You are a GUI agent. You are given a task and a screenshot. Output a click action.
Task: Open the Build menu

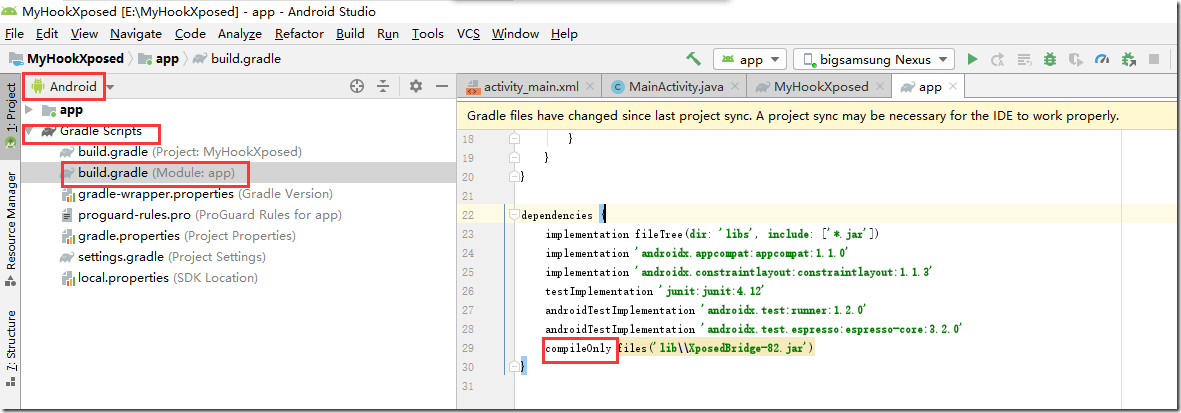pyautogui.click(x=350, y=34)
